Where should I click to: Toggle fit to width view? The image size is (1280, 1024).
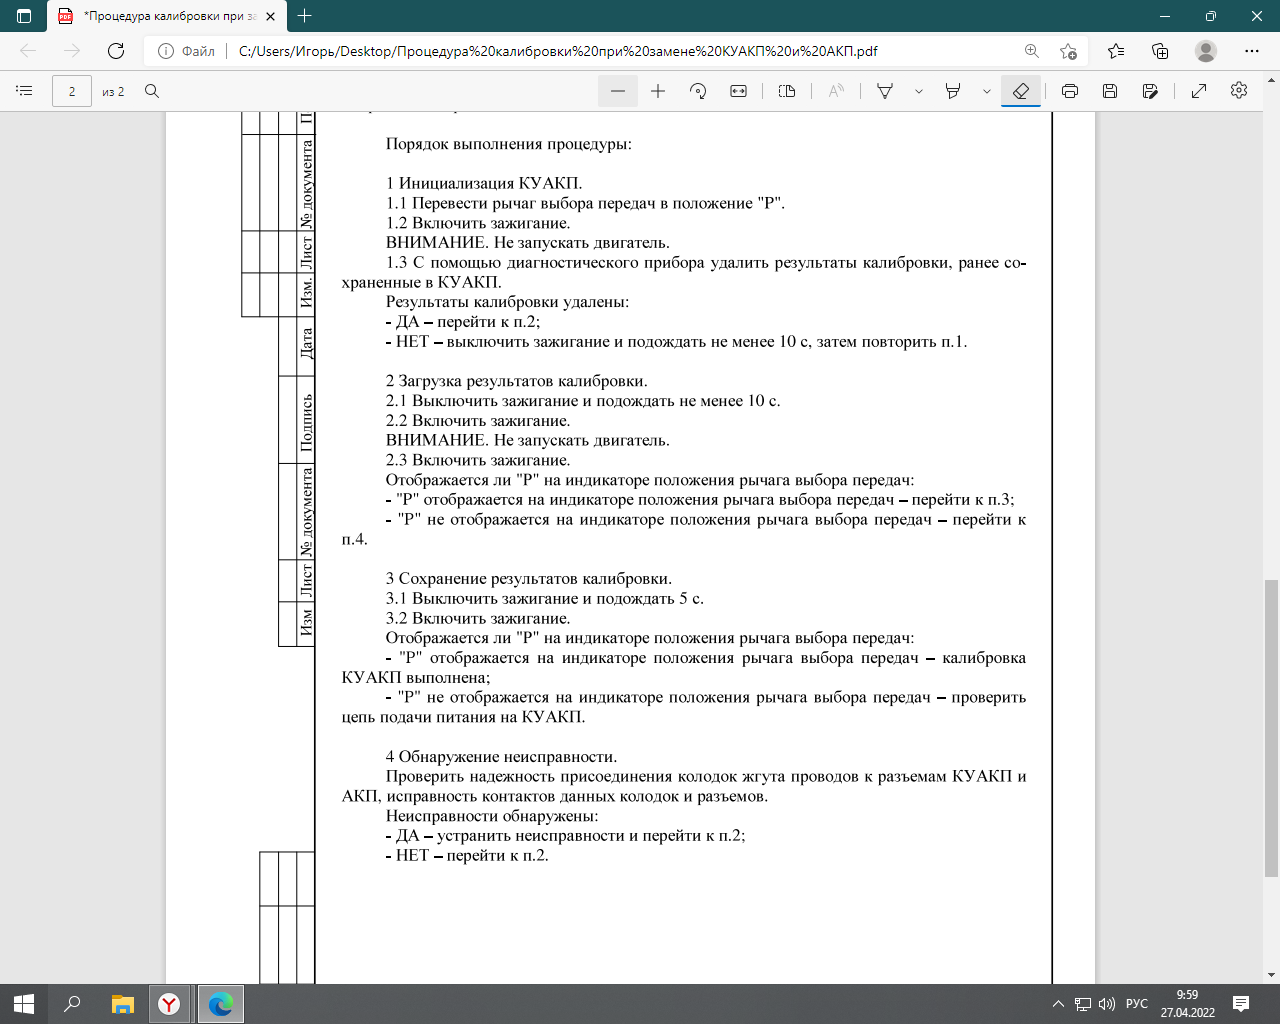[738, 91]
